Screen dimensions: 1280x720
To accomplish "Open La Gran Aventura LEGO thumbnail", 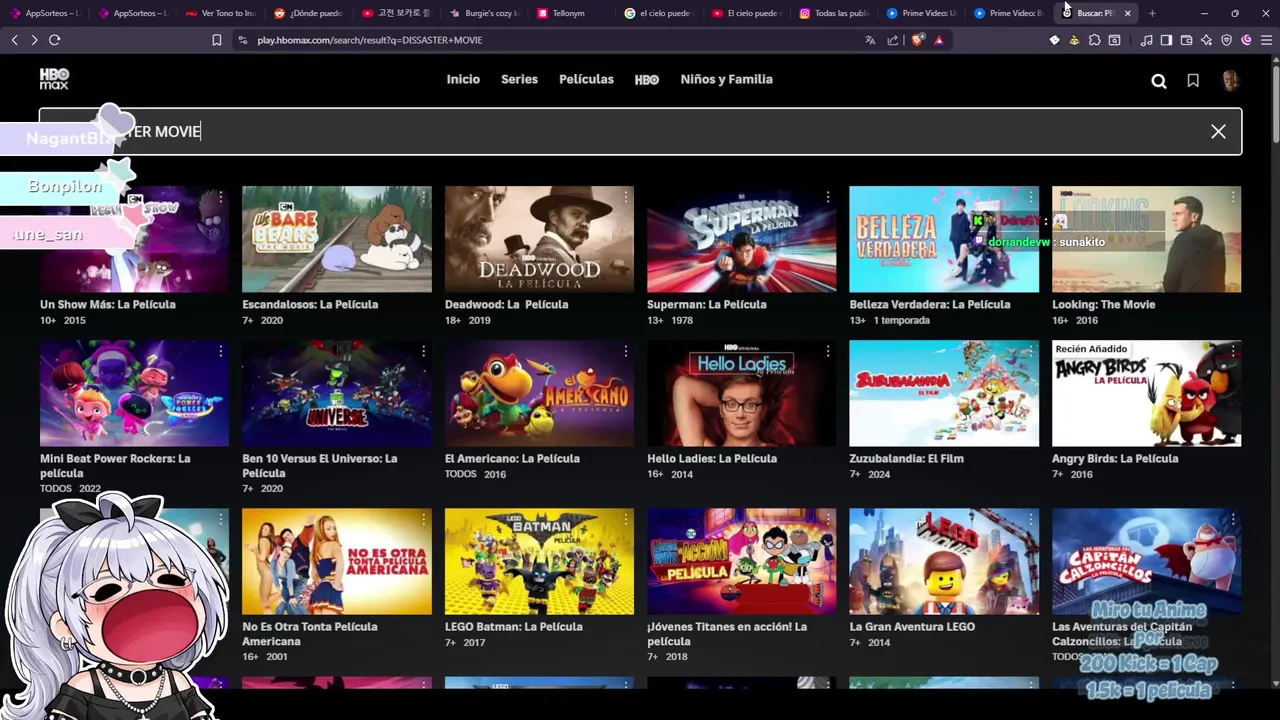I will 944,561.
